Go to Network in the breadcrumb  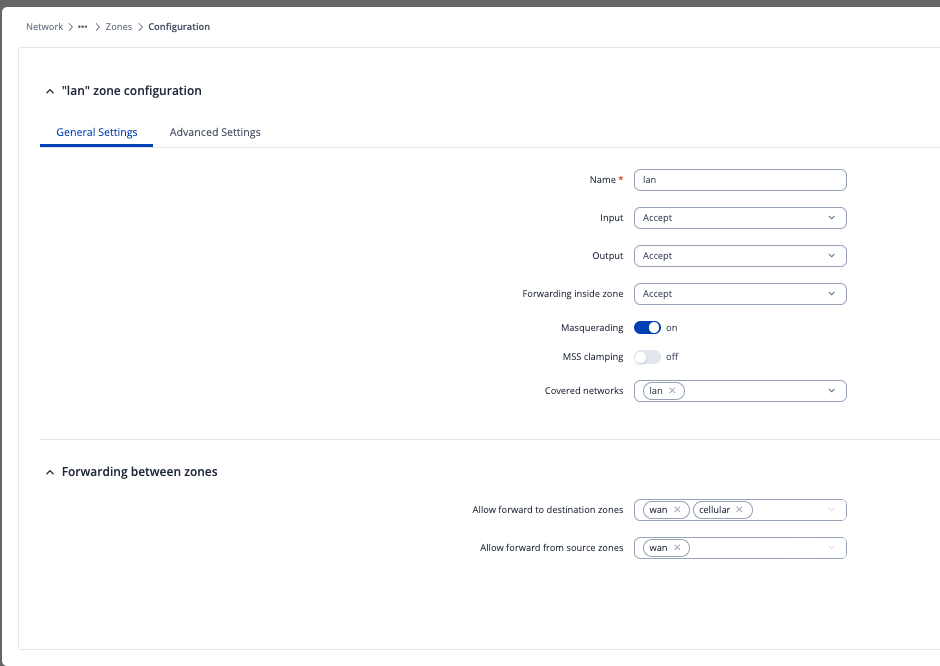coord(44,27)
